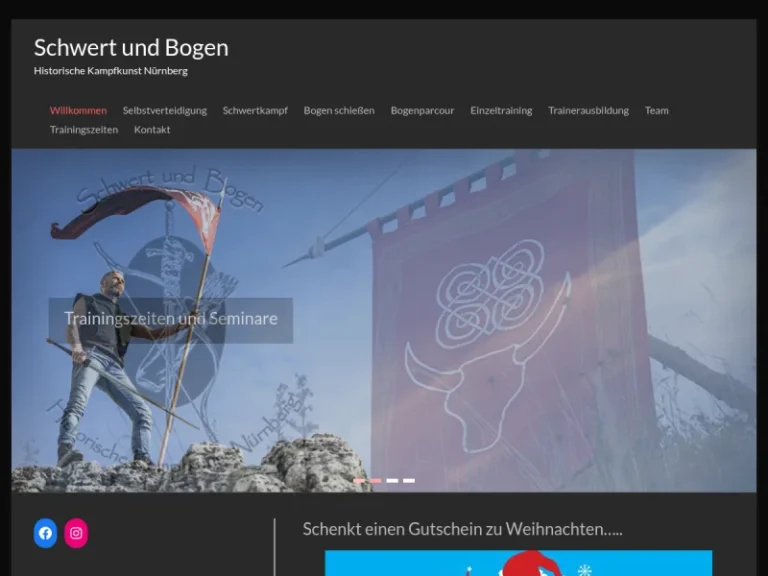
Task: Open the Selbstverteidigung page
Action: (x=165, y=110)
